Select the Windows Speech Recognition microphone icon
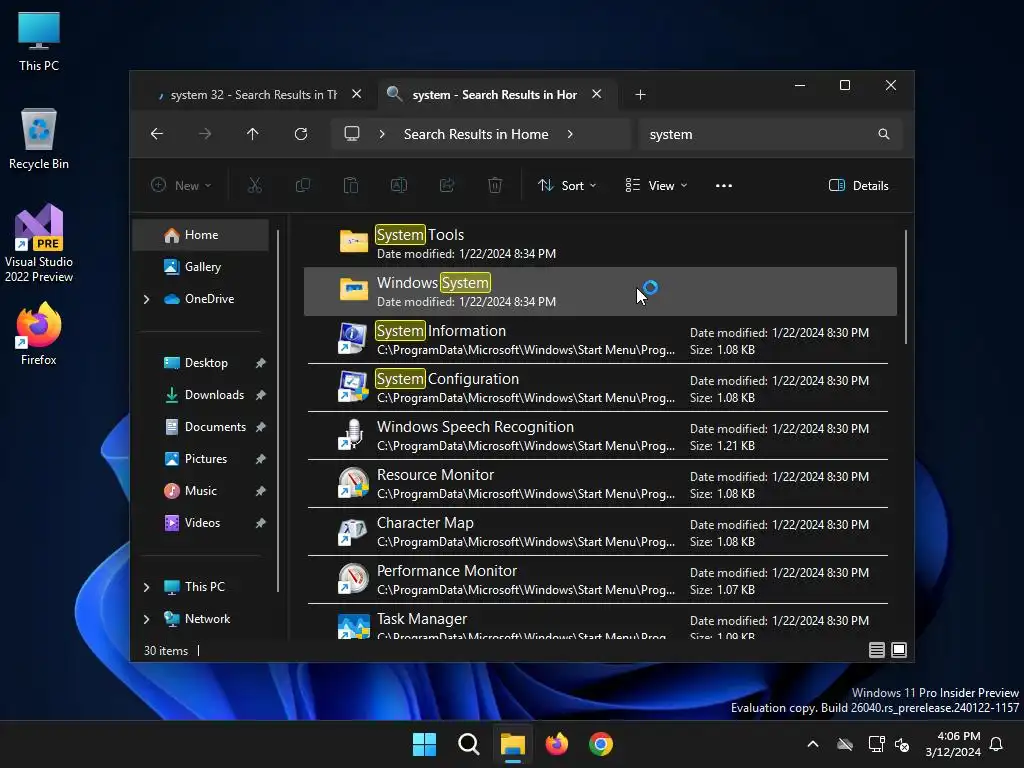This screenshot has height=768, width=1024. [x=353, y=434]
